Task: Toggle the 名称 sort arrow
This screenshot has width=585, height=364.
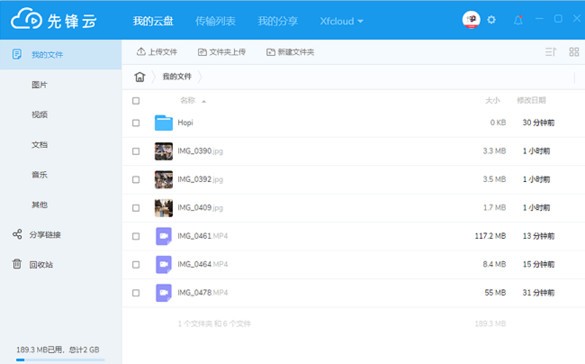Action: click(x=204, y=101)
